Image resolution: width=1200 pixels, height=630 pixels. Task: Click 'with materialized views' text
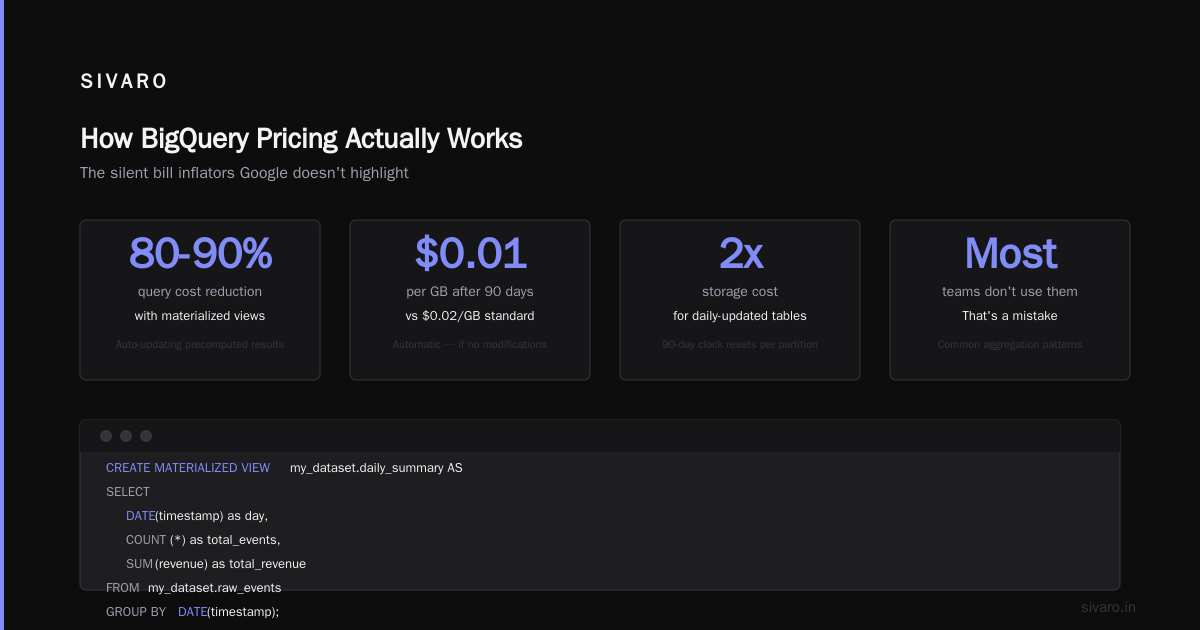(x=200, y=316)
